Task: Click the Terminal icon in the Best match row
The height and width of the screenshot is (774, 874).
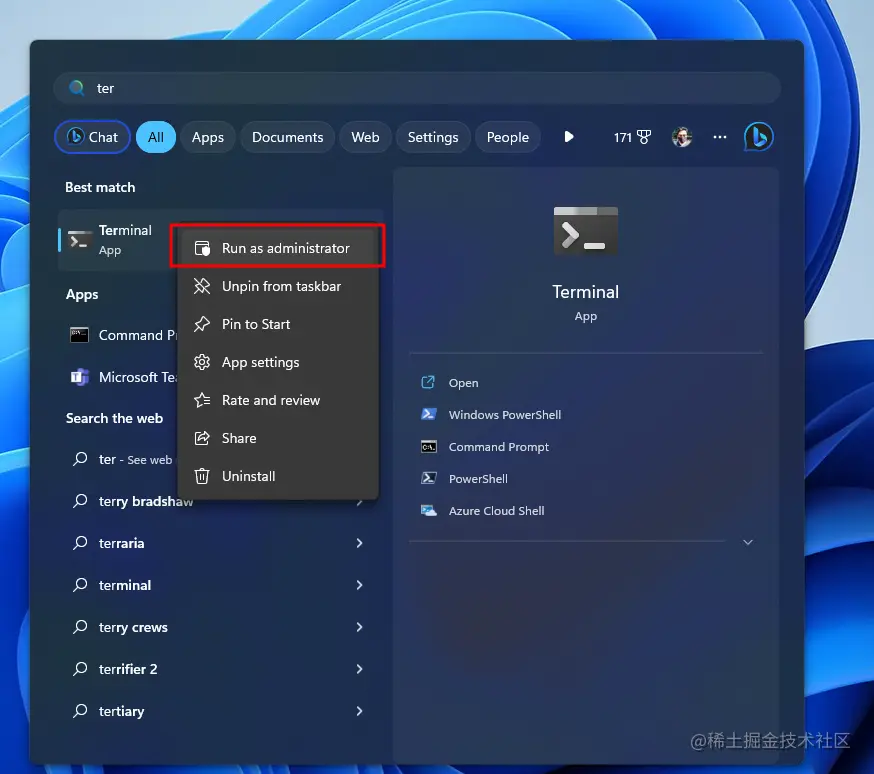Action: pyautogui.click(x=80, y=240)
